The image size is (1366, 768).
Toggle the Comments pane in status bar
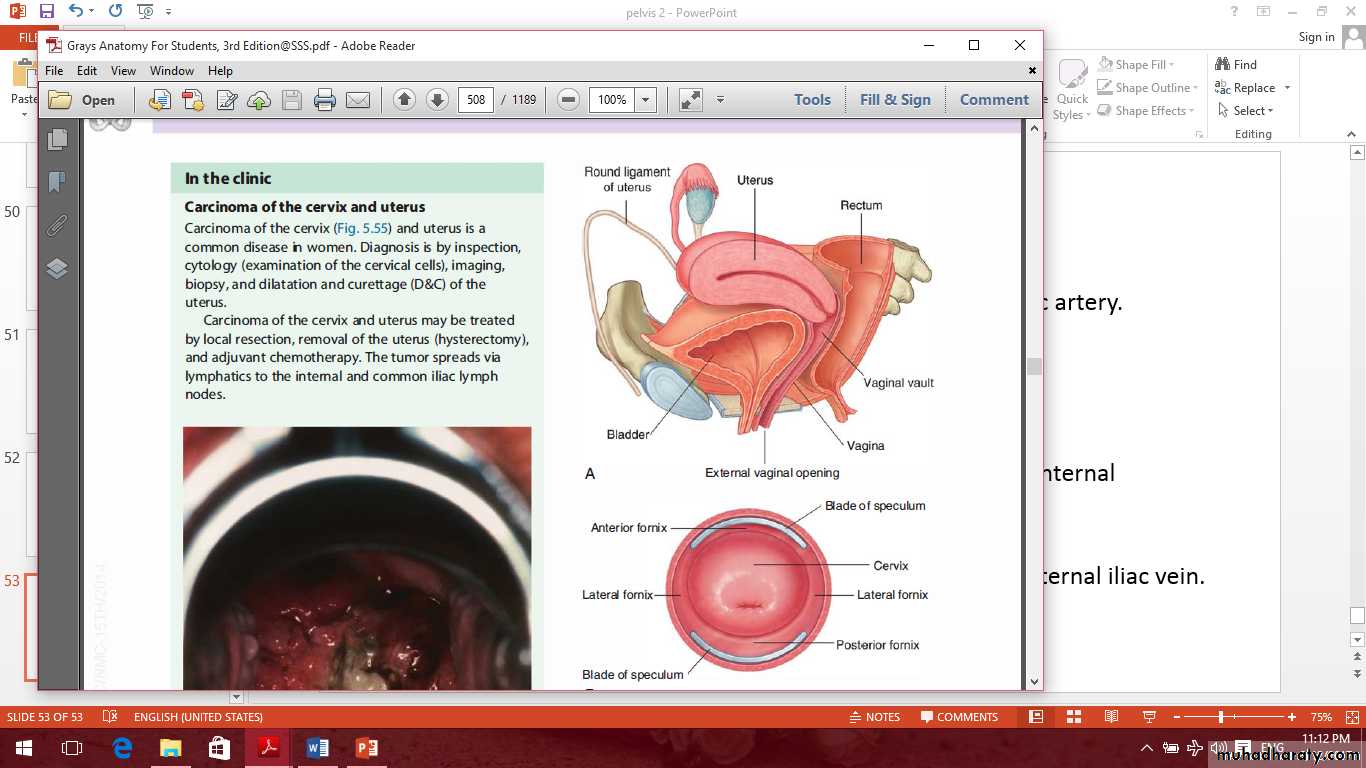959,717
